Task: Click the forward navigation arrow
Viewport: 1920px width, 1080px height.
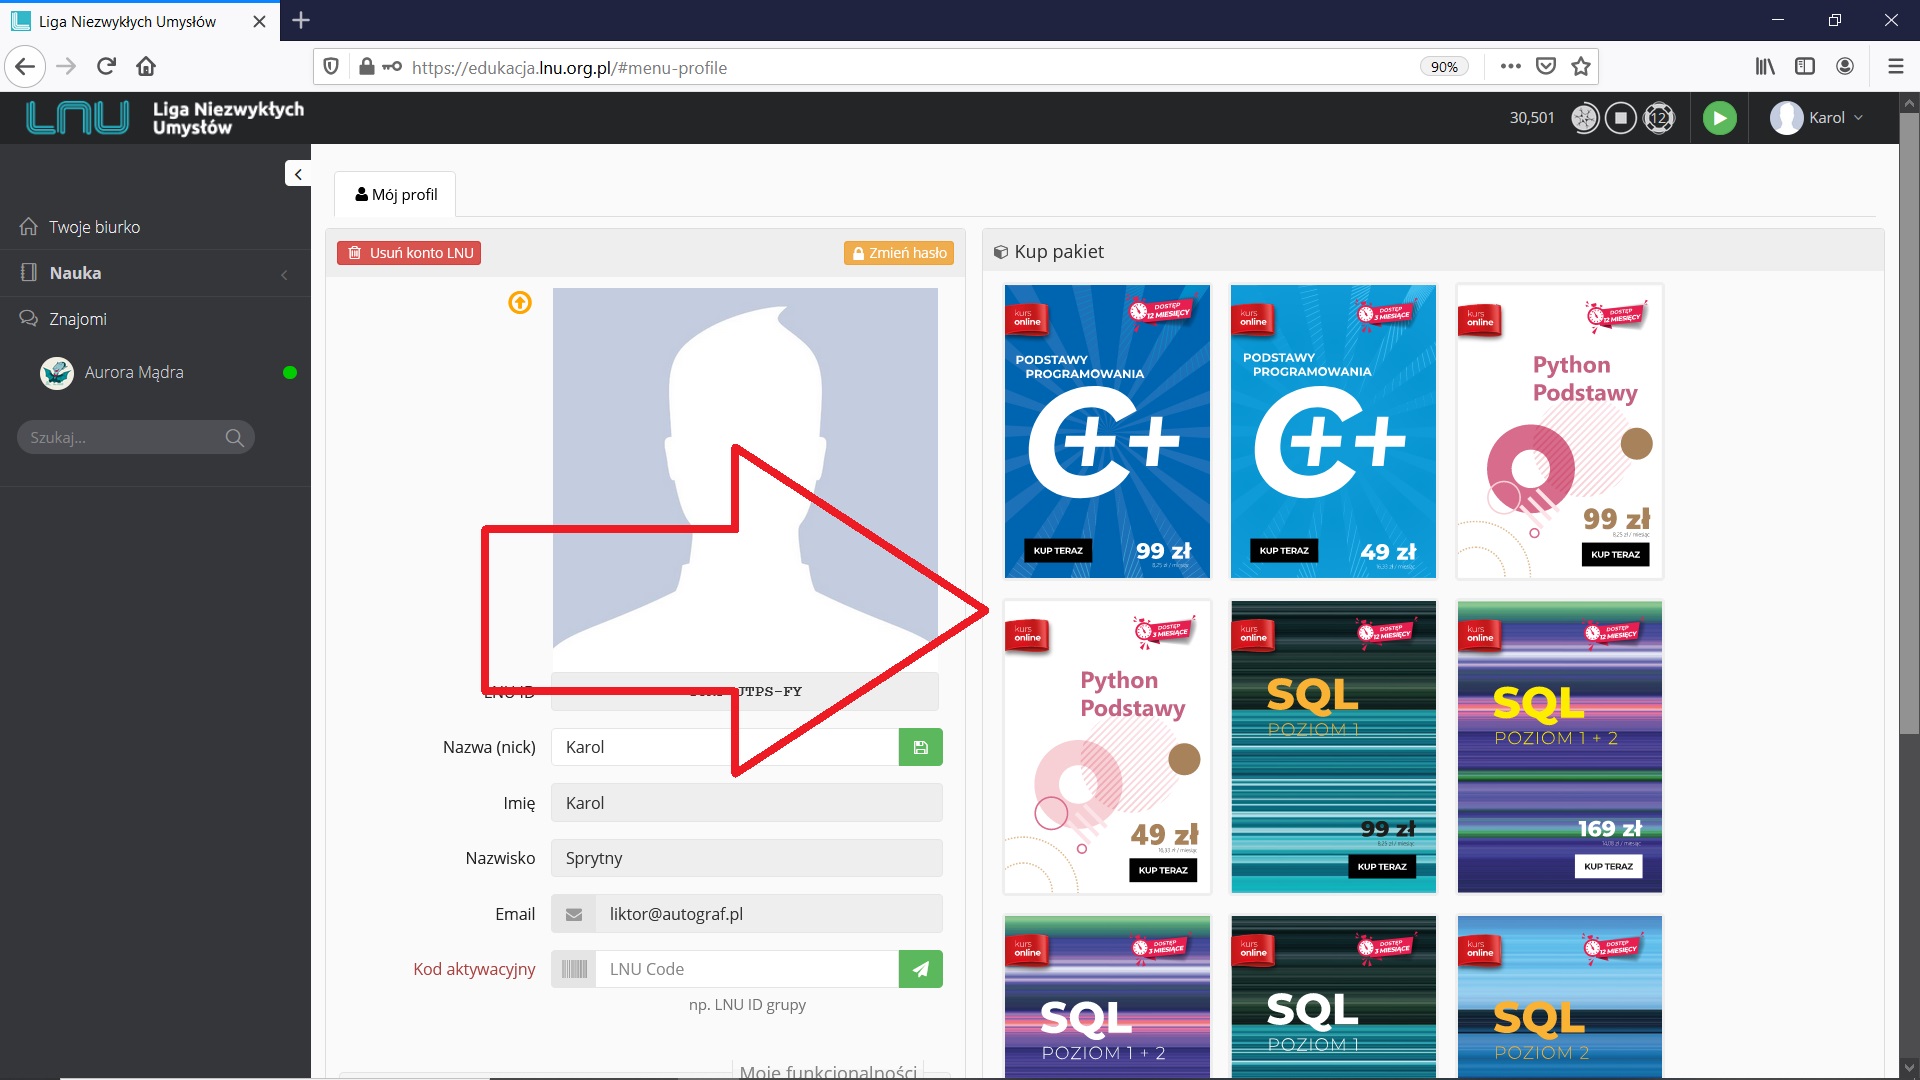Action: (66, 67)
